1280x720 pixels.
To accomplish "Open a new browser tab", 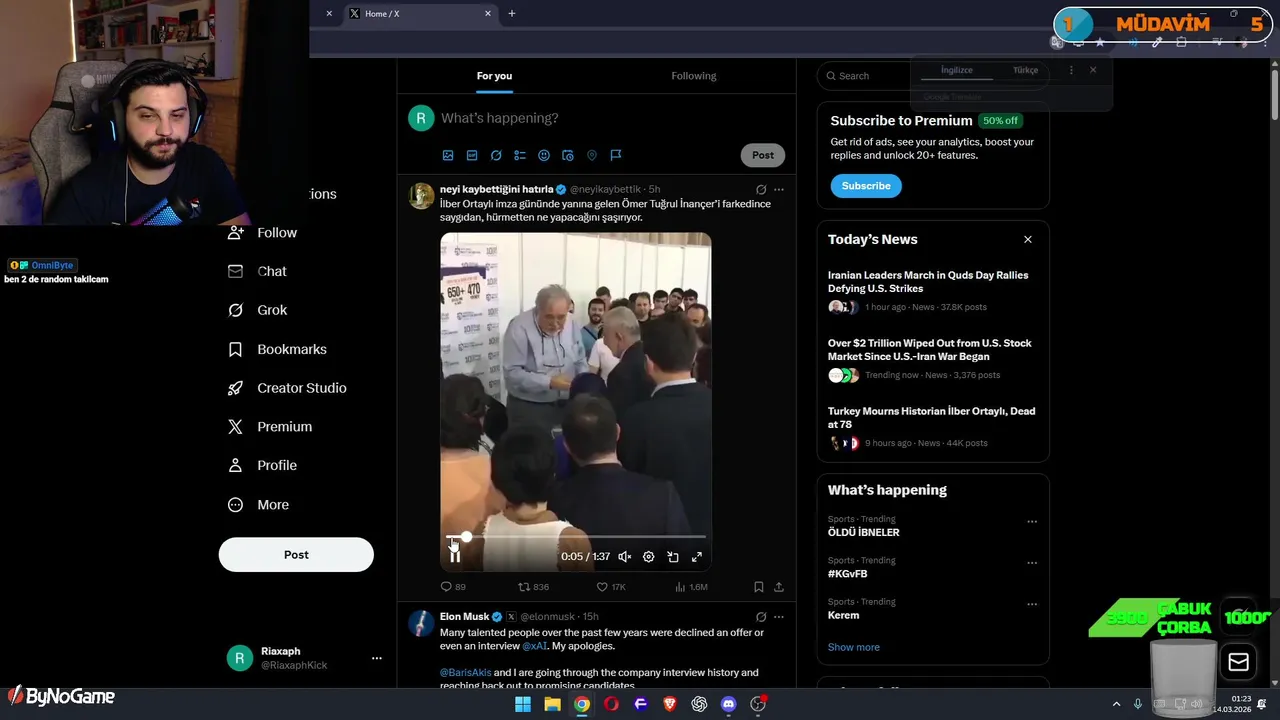I will (x=512, y=14).
